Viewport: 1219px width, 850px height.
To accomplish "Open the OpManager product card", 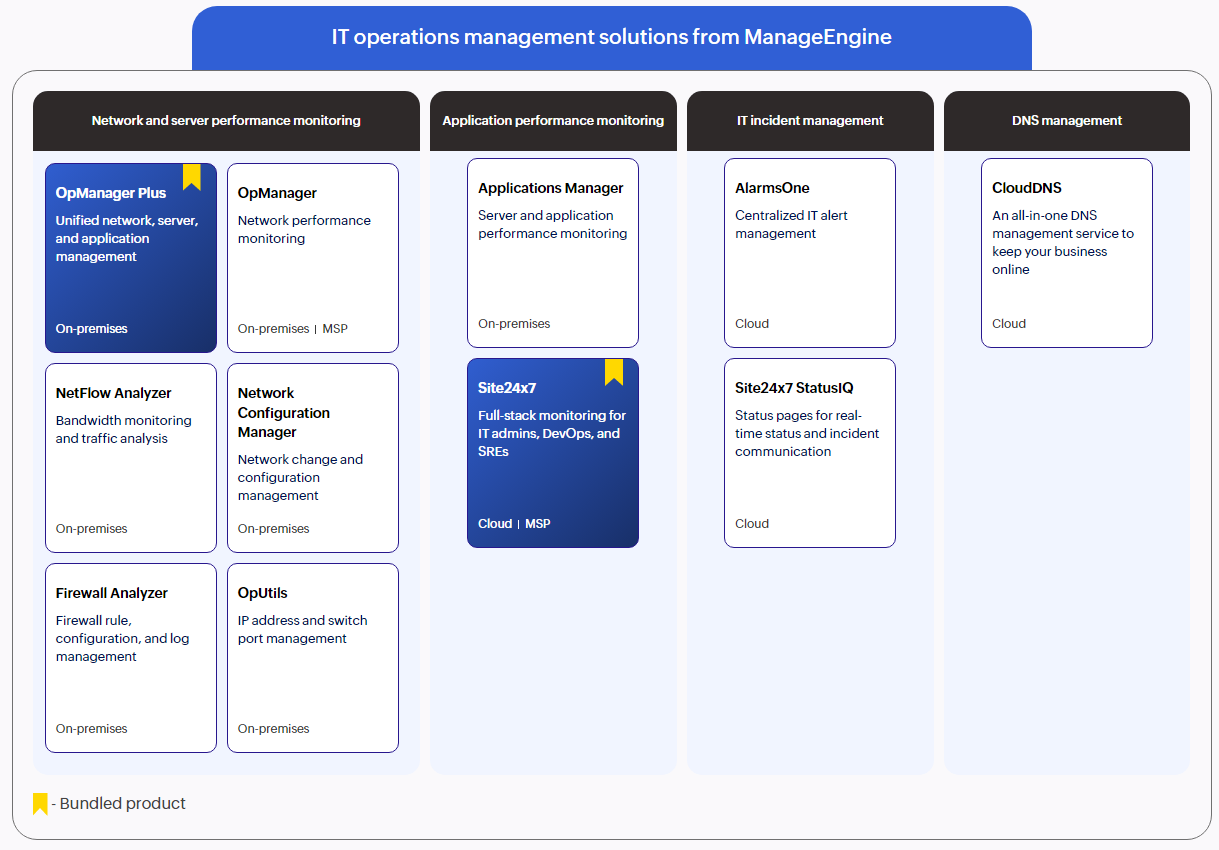I will point(313,258).
